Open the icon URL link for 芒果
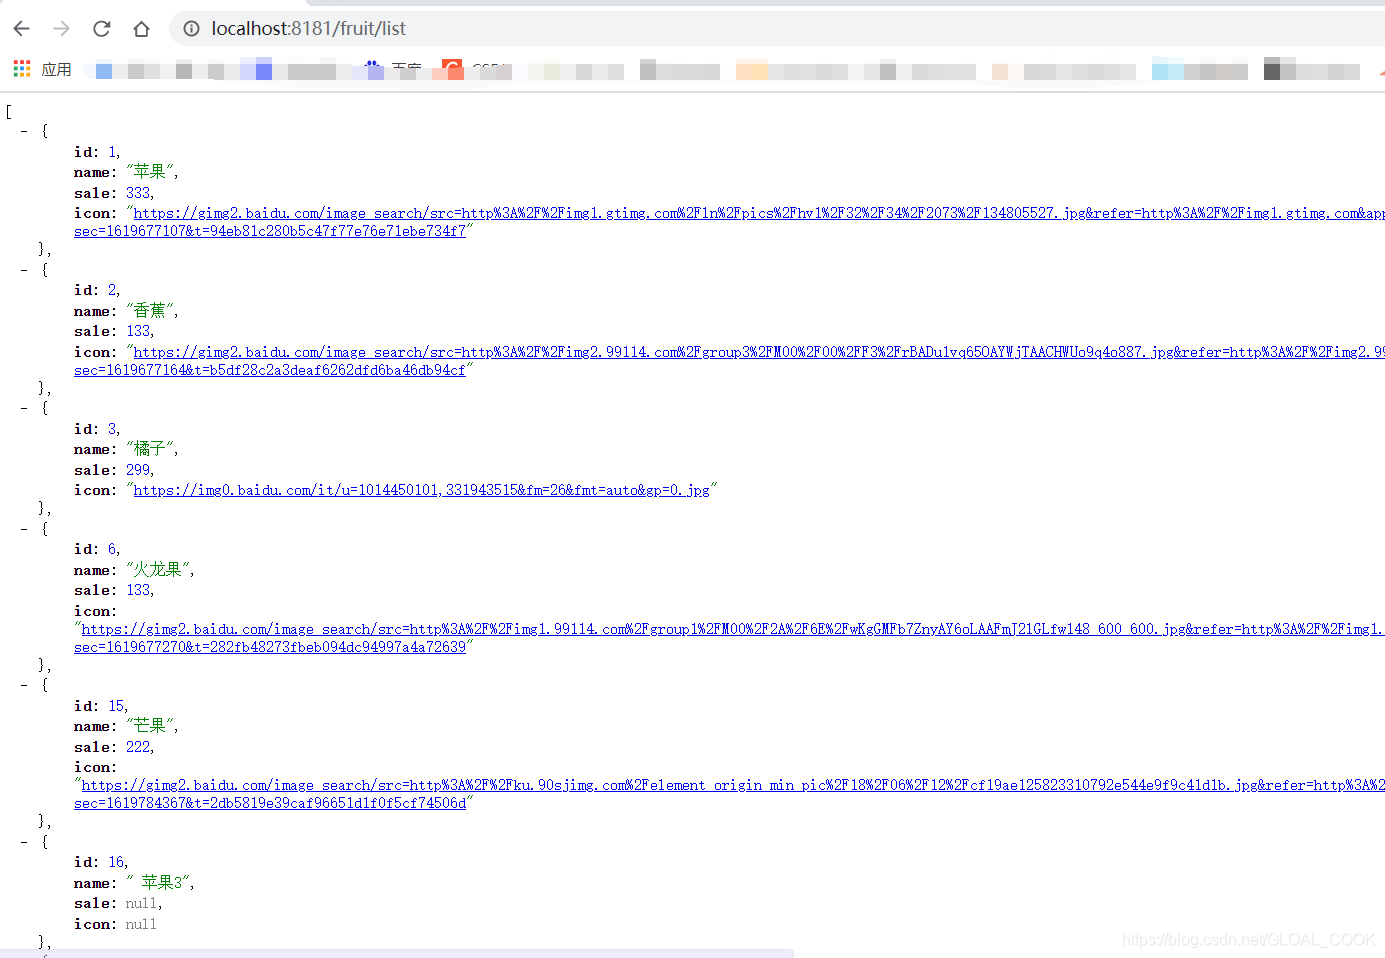The width and height of the screenshot is (1385, 958). [x=733, y=785]
